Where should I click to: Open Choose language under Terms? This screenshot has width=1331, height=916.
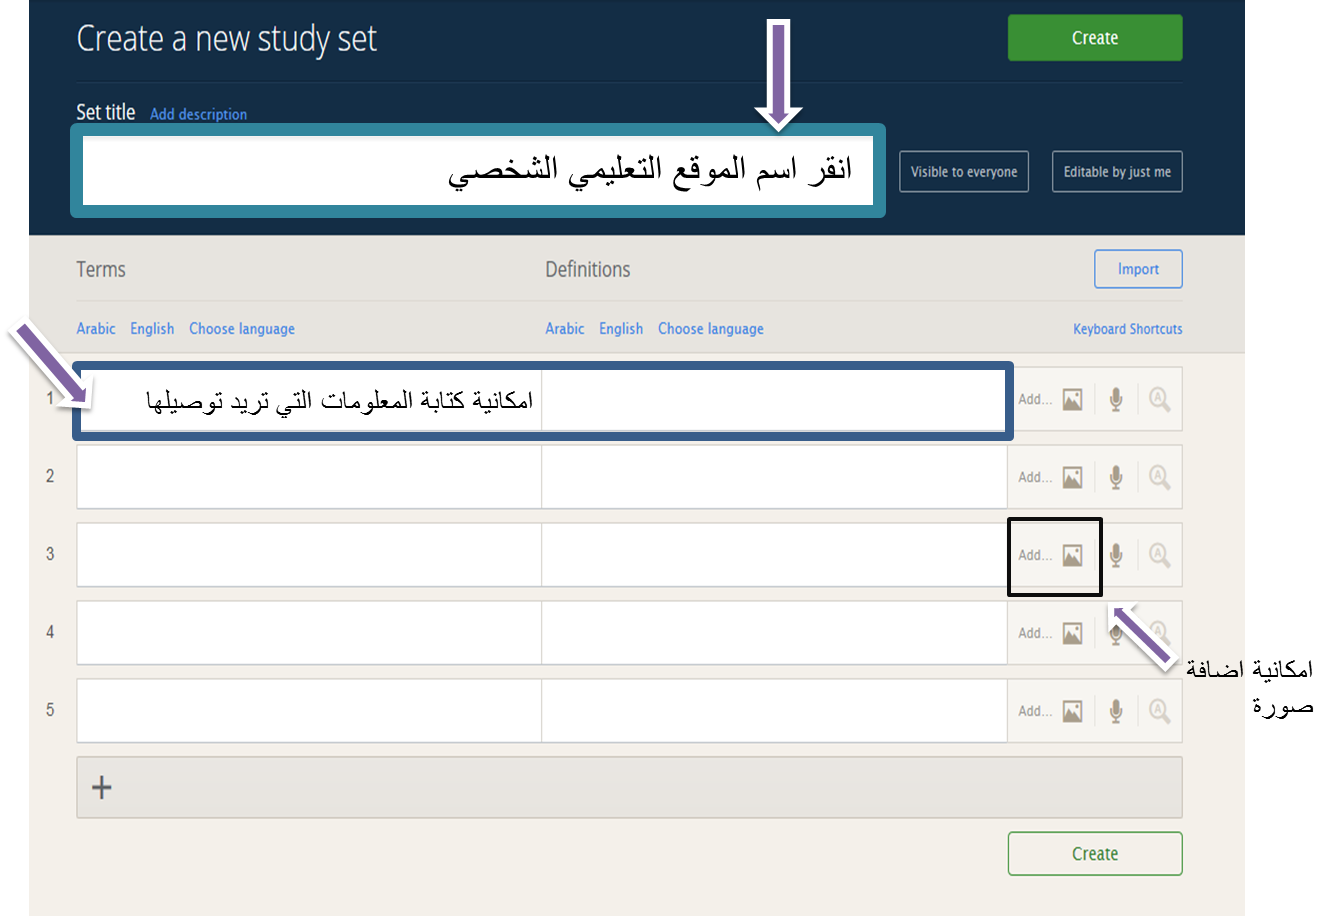pos(241,328)
